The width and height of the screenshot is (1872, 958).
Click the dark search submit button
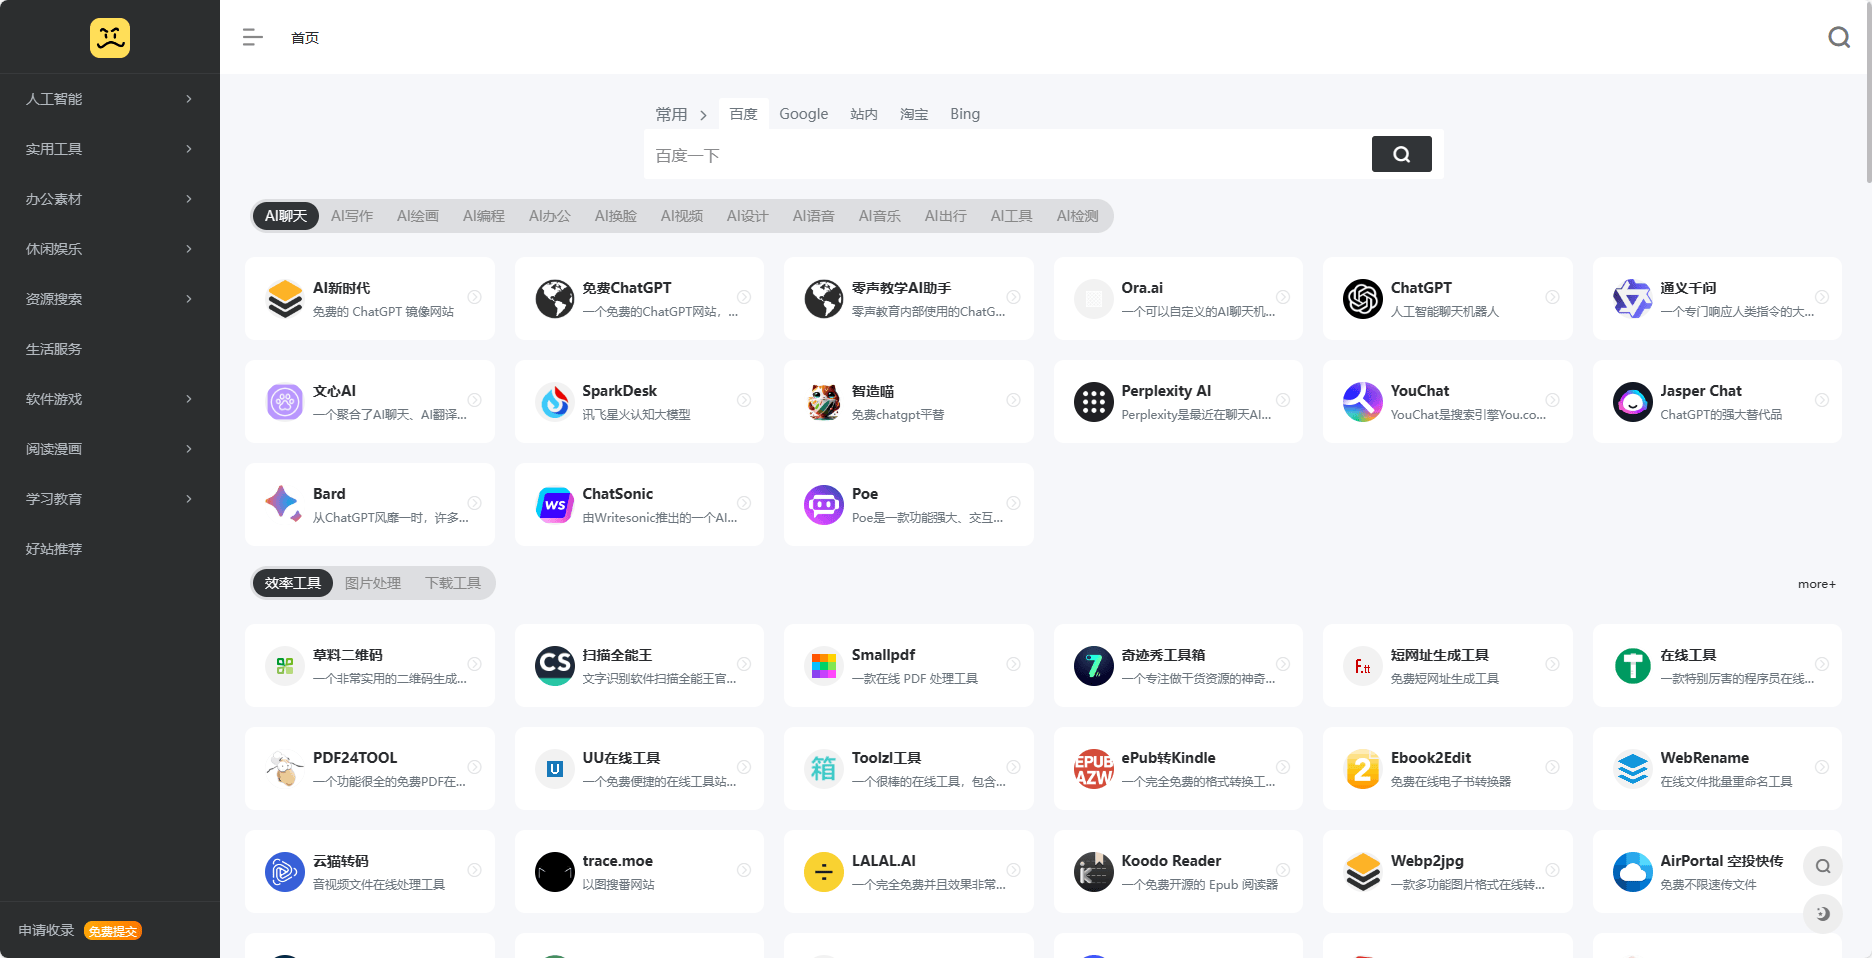[1401, 154]
